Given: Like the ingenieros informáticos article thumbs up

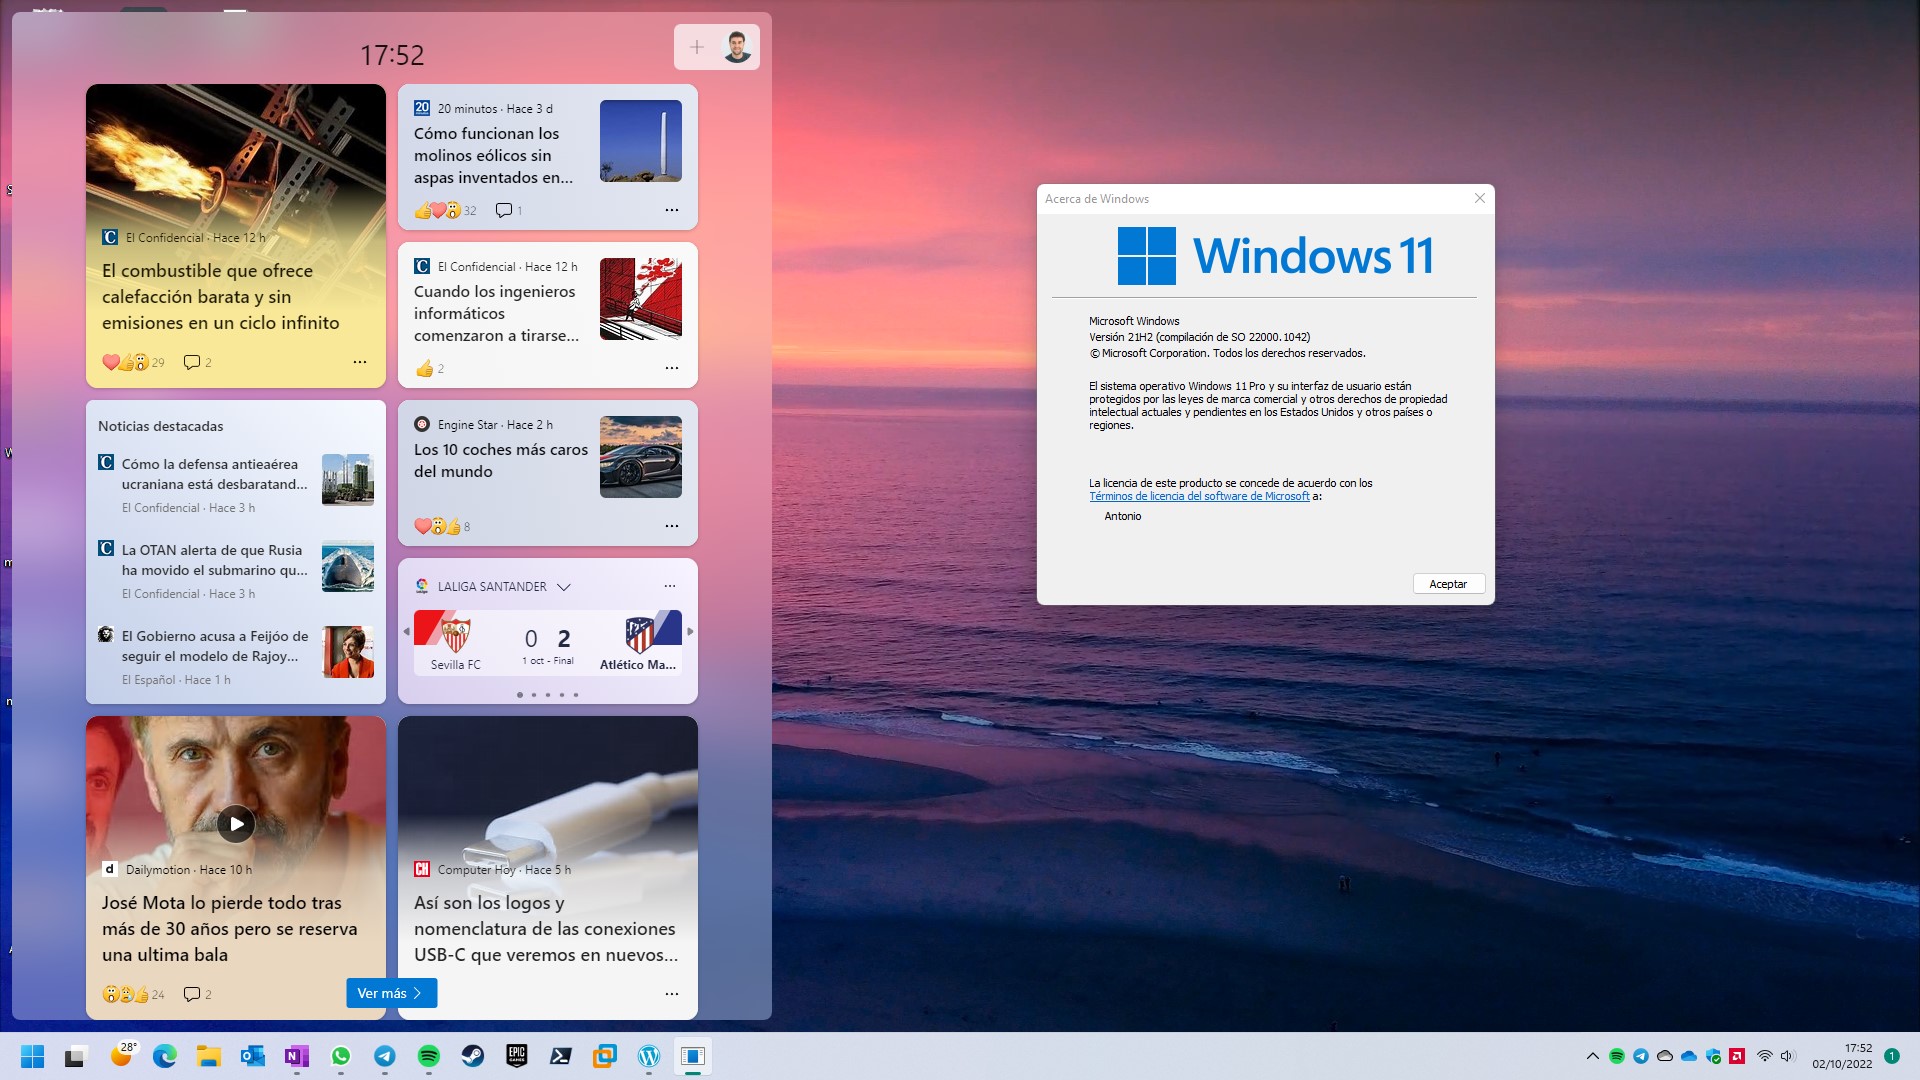Looking at the screenshot, I should pyautogui.click(x=425, y=369).
